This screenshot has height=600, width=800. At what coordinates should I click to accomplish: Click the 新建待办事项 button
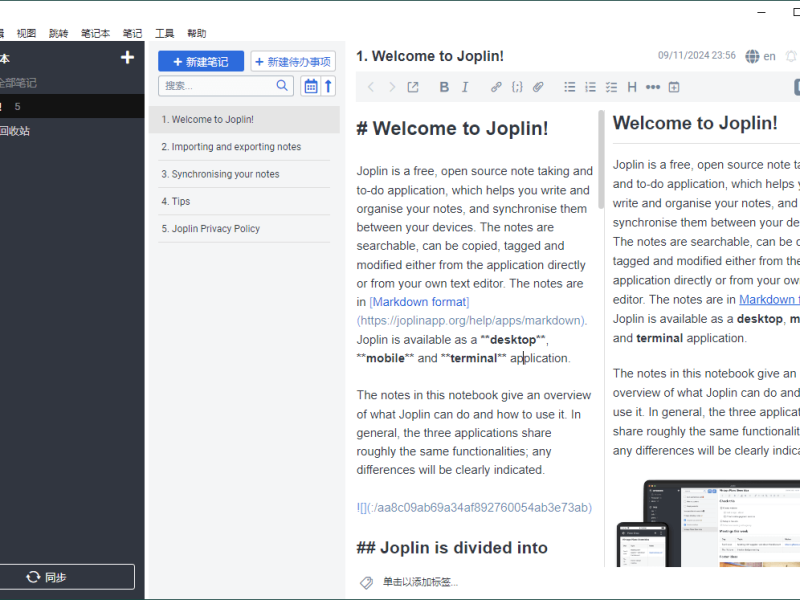(x=293, y=62)
